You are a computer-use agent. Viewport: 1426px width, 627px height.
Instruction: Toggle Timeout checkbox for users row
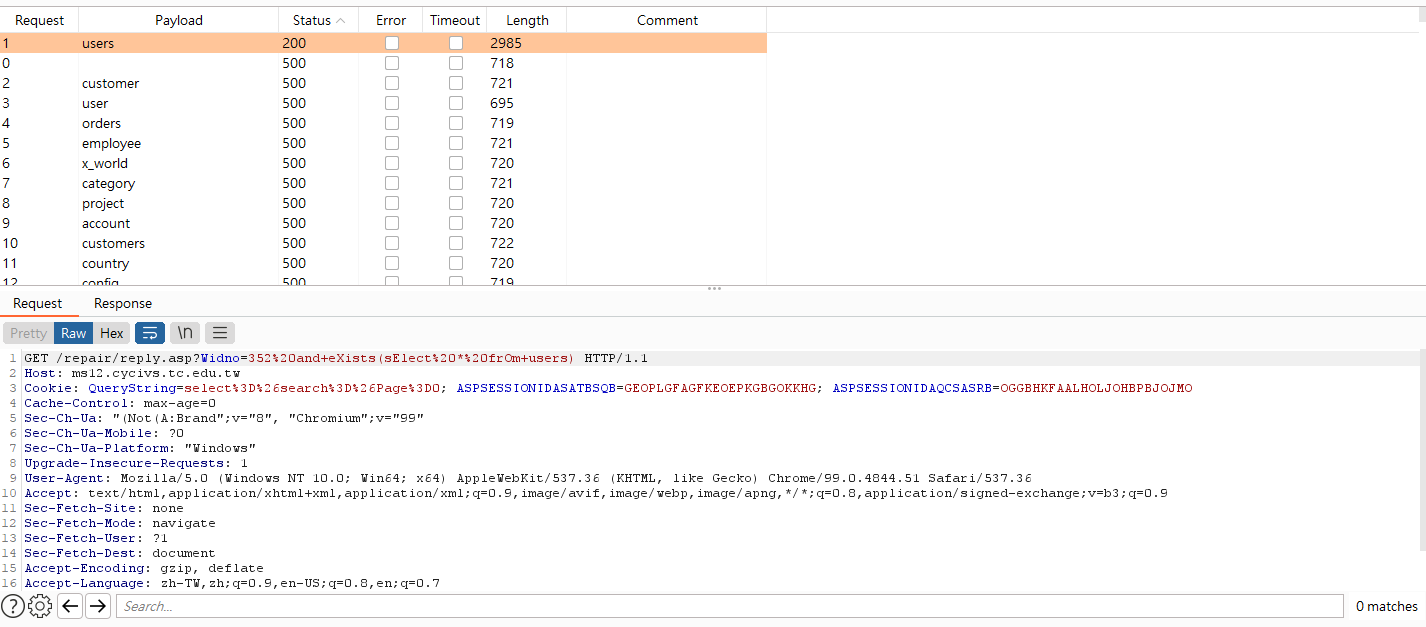(x=456, y=43)
